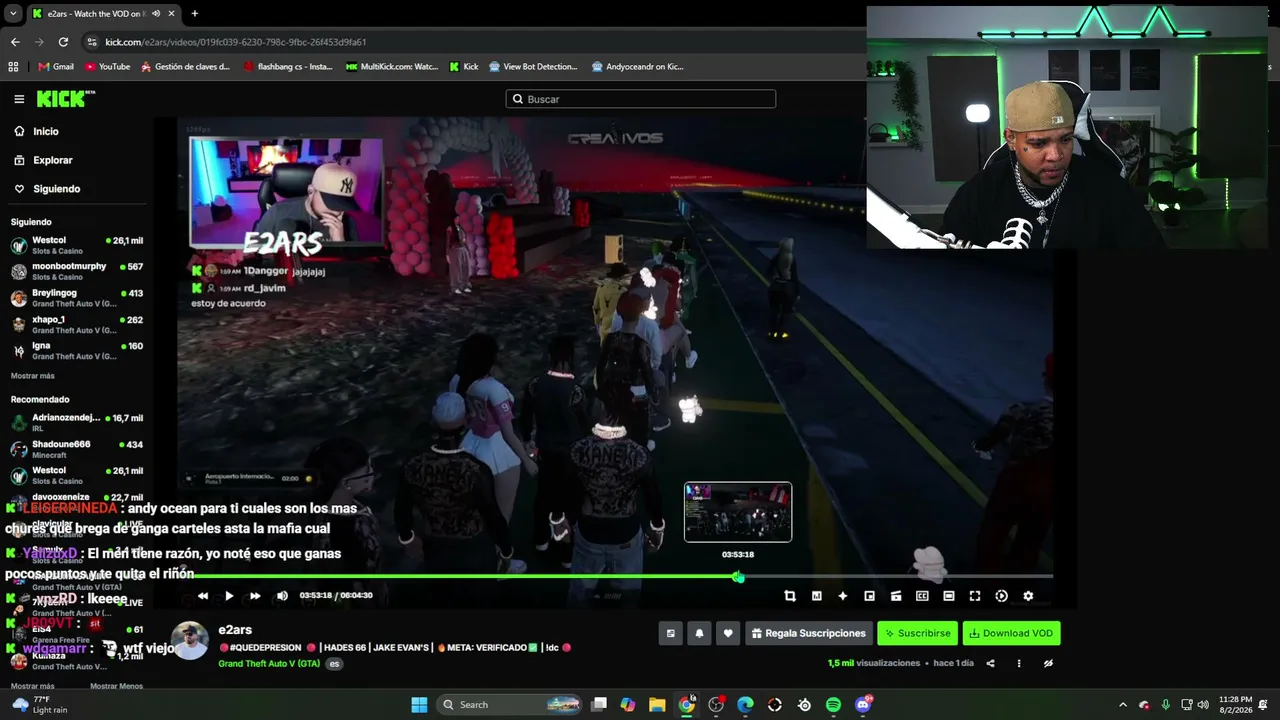This screenshot has height=720, width=1280.
Task: Mute the tab via its audio icon
Action: pos(155,14)
